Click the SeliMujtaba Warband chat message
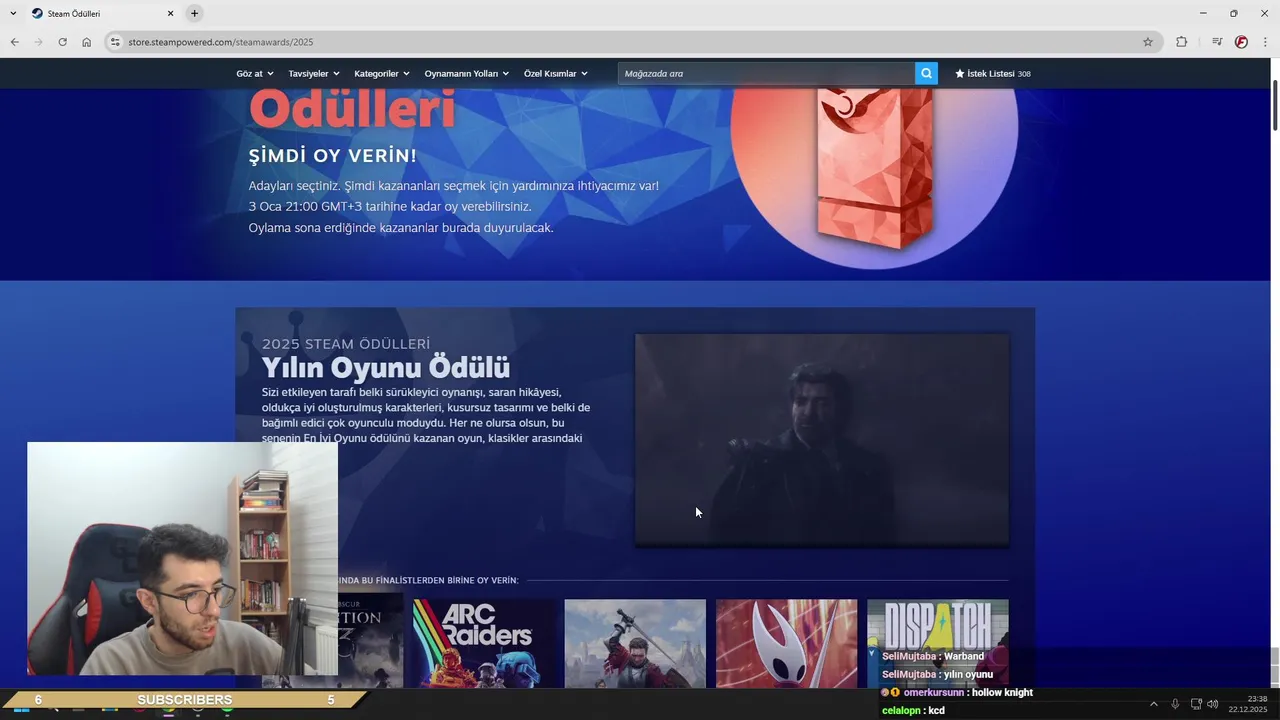Image resolution: width=1280 pixels, height=720 pixels. click(933, 656)
